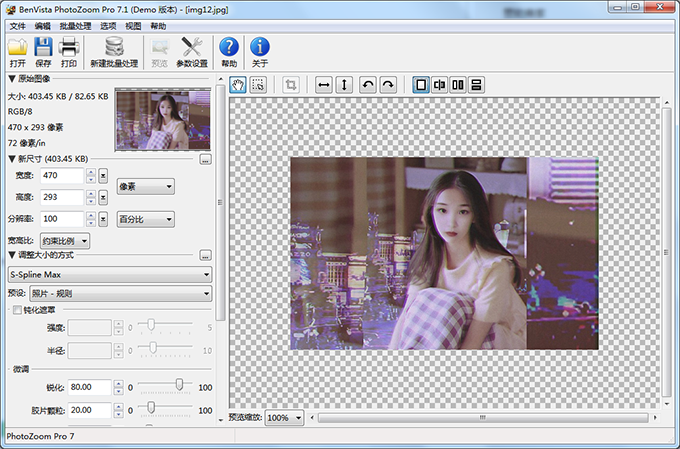This screenshot has height=449, width=680.
Task: Select the single preview window mode
Action: coord(421,85)
